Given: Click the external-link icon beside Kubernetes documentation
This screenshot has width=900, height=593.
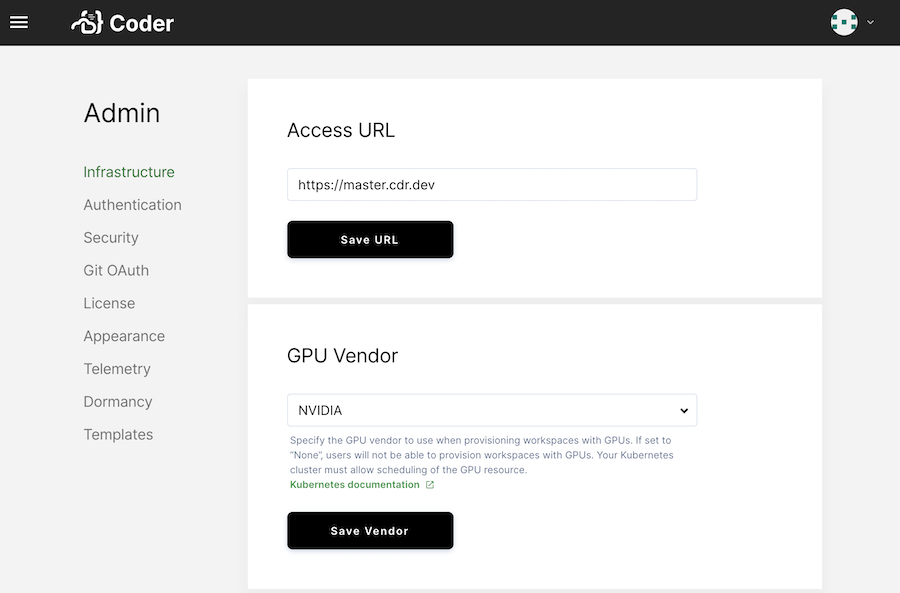Looking at the screenshot, I should click(x=430, y=484).
